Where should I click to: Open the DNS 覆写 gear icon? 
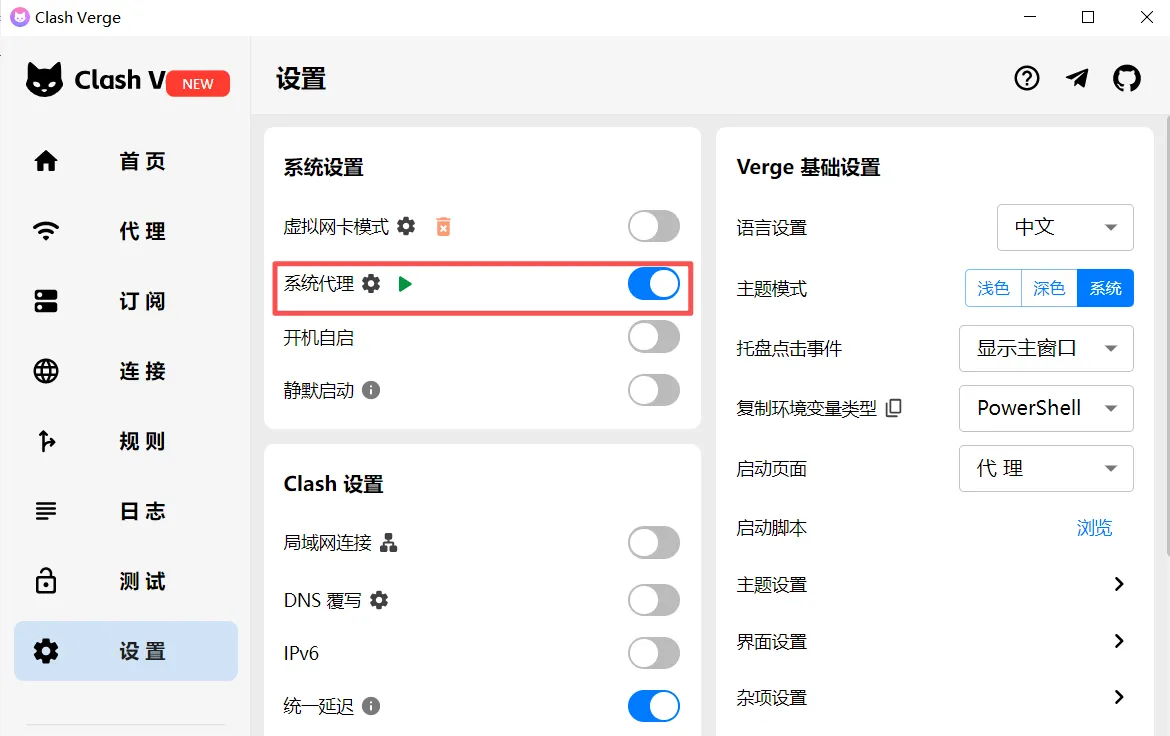(378, 600)
